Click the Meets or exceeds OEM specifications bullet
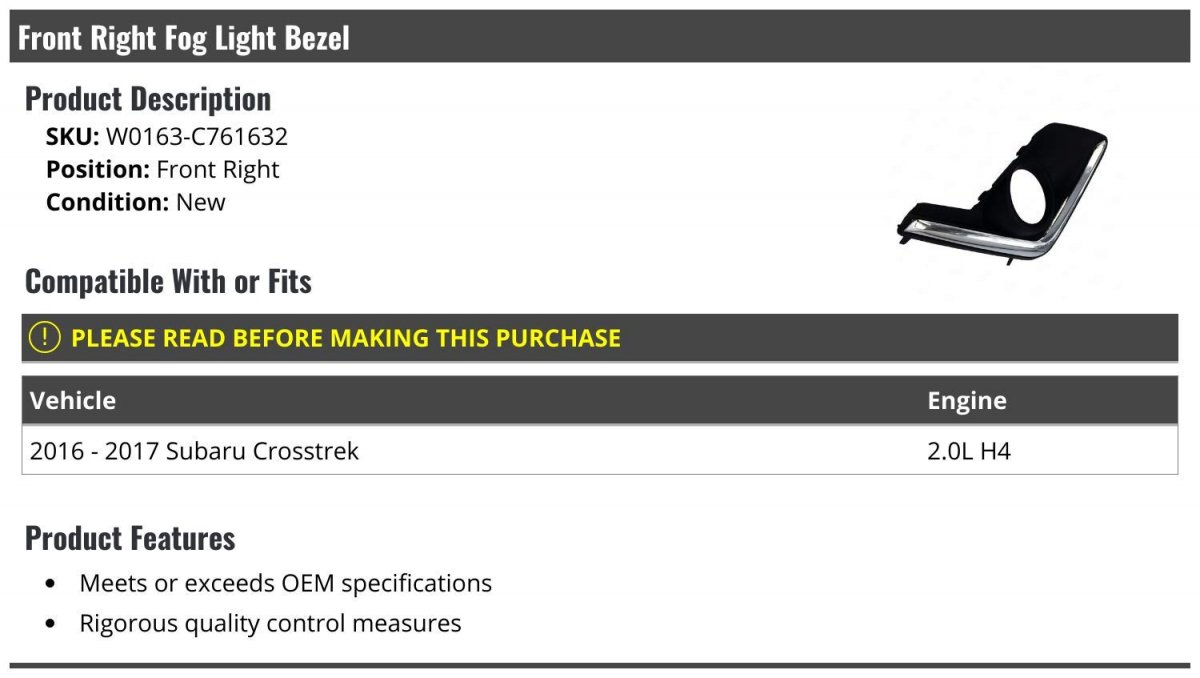This screenshot has width=1200, height=678. coord(285,583)
